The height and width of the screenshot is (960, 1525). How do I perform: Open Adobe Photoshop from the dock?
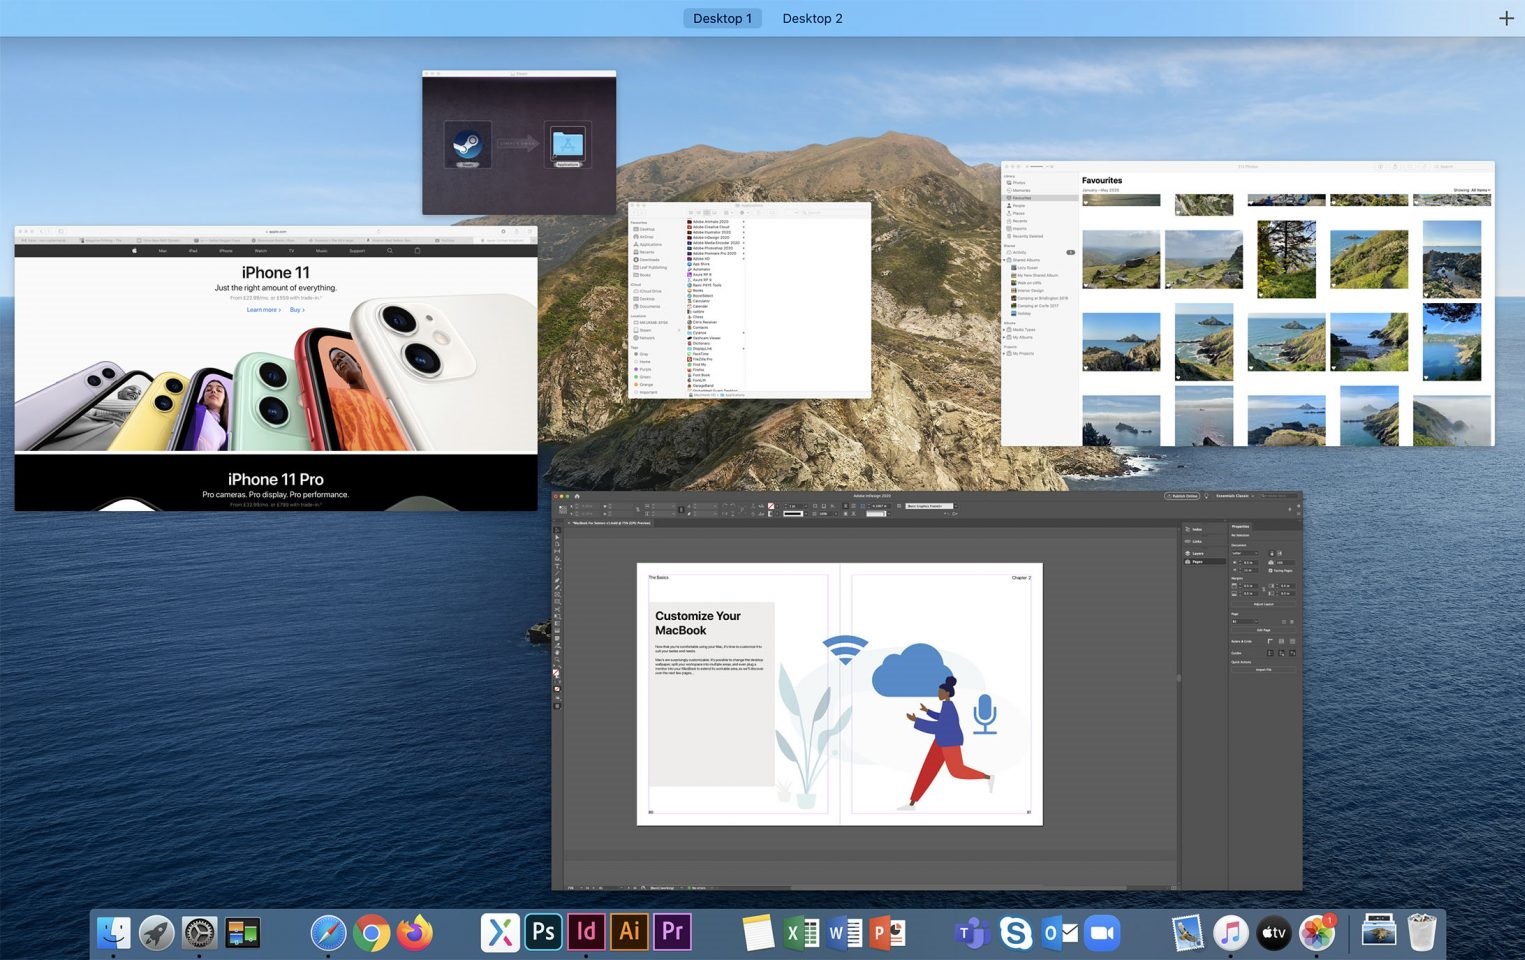pyautogui.click(x=543, y=933)
